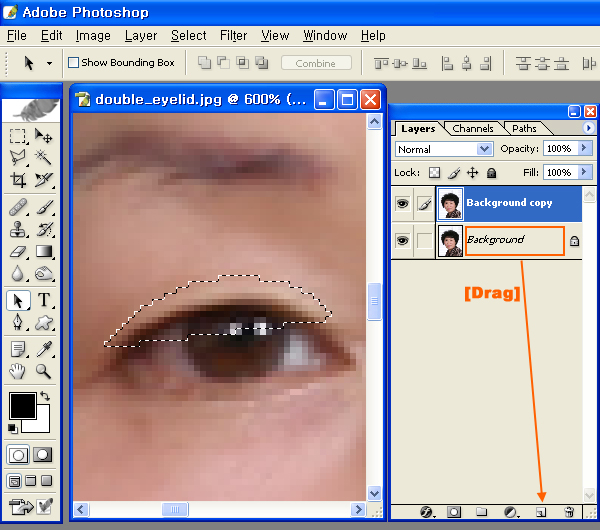The height and width of the screenshot is (530, 600).
Task: Hide the Background layer eye icon
Action: coord(402,241)
